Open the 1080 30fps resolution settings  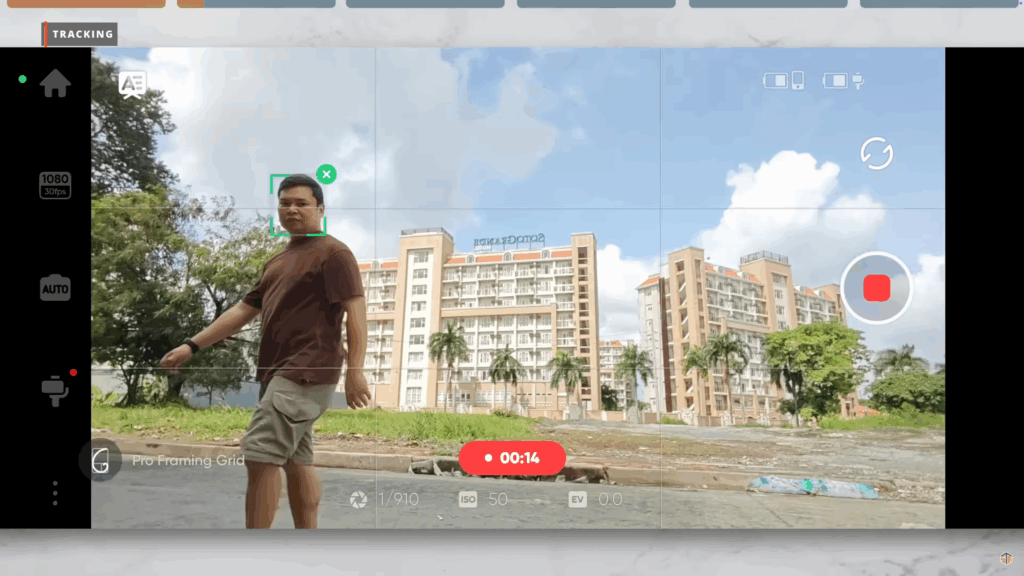coord(55,185)
